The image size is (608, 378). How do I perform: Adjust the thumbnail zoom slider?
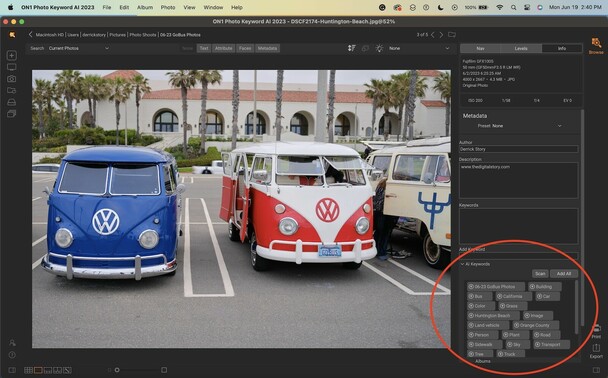pyautogui.click(x=117, y=370)
